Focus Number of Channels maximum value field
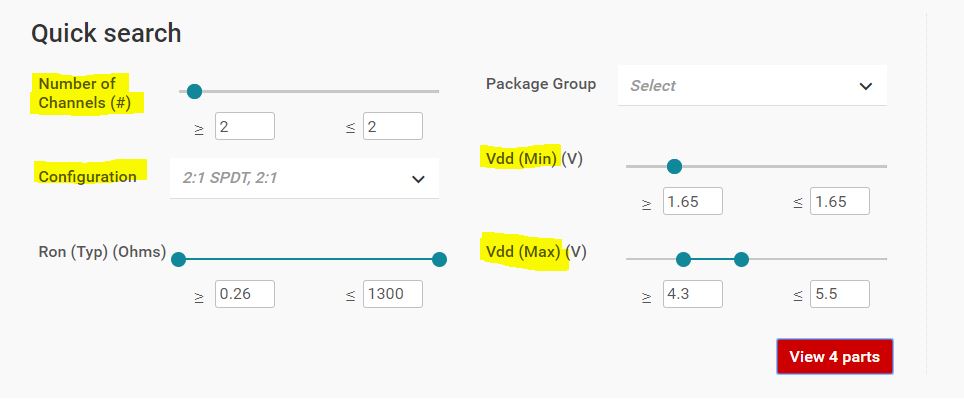This screenshot has height=410, width=964. tap(392, 126)
